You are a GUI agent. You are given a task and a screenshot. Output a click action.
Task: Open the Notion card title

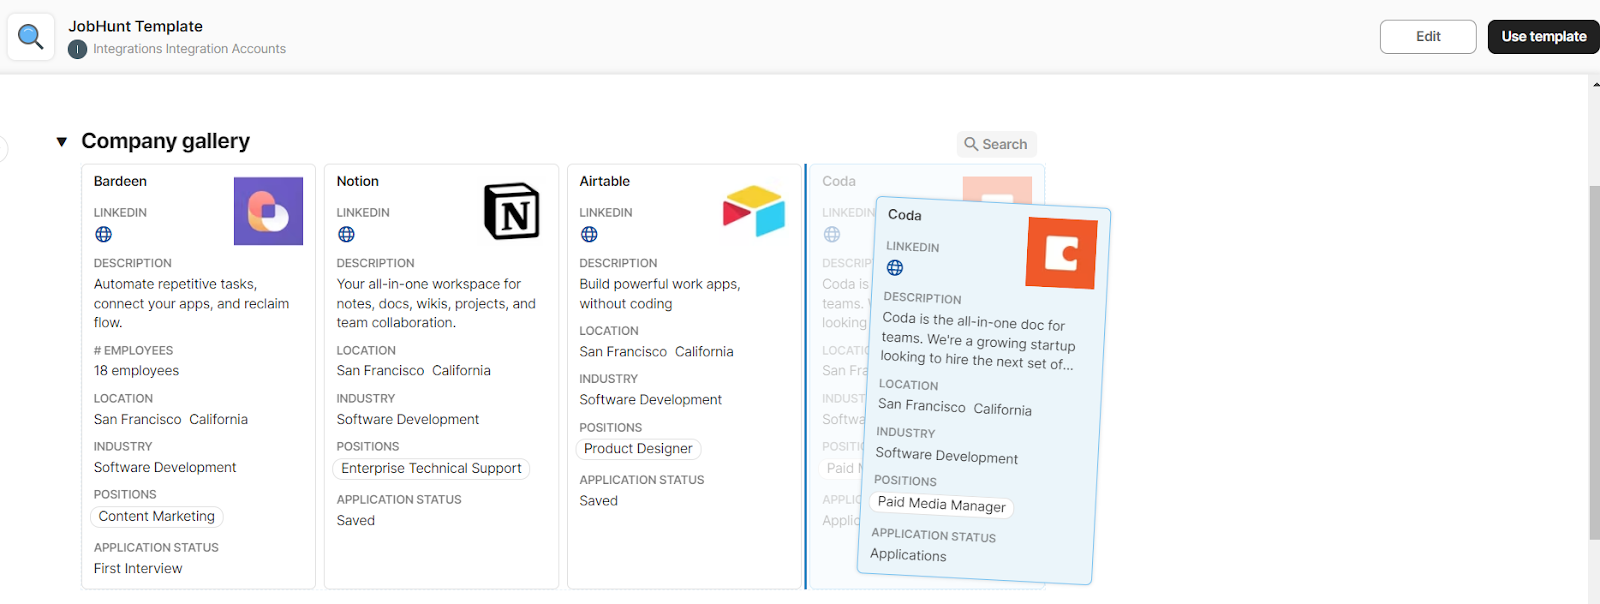click(358, 181)
